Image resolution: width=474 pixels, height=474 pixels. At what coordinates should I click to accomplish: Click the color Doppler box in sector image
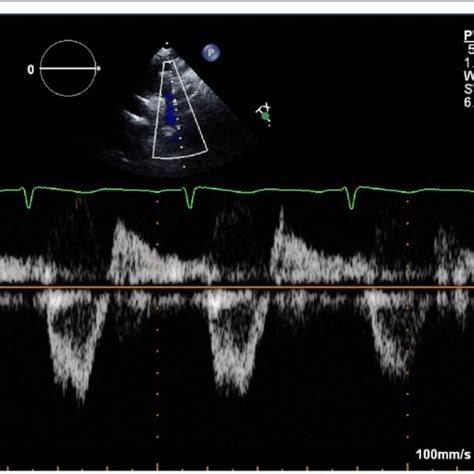pyautogui.click(x=180, y=110)
